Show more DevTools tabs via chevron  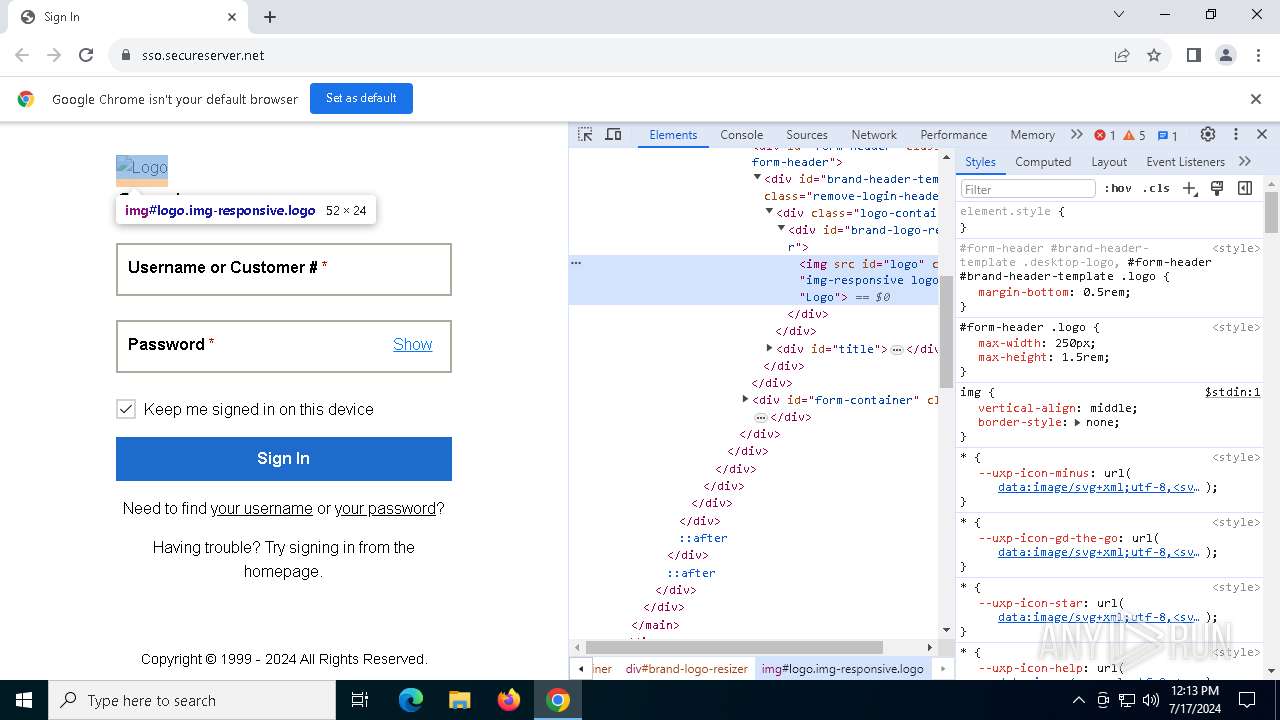click(x=1076, y=135)
